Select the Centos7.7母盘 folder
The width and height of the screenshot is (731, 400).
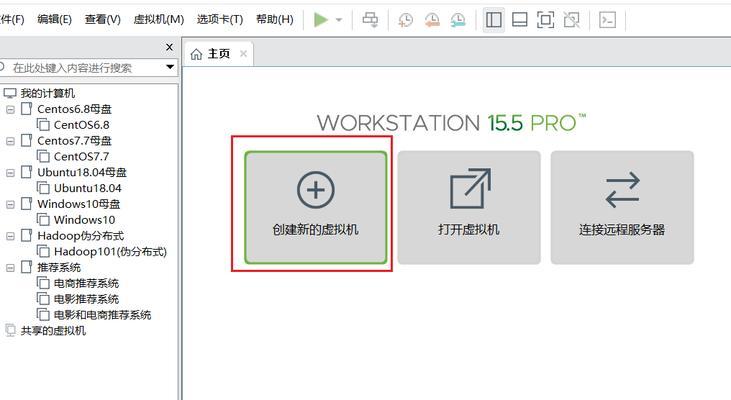coord(75,141)
